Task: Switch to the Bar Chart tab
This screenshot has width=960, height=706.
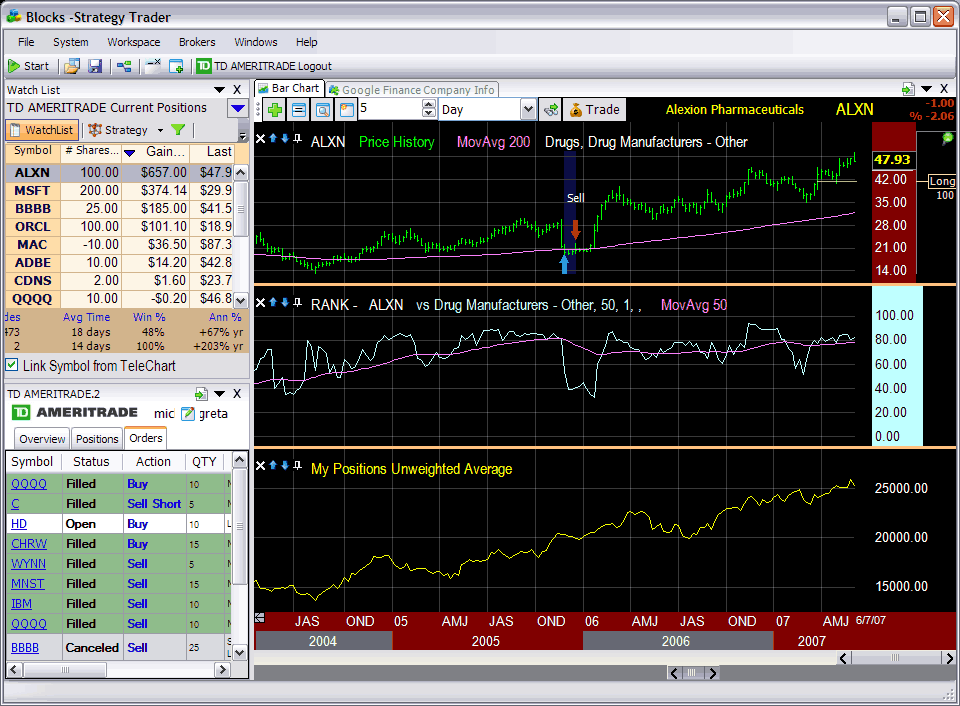Action: pos(289,88)
